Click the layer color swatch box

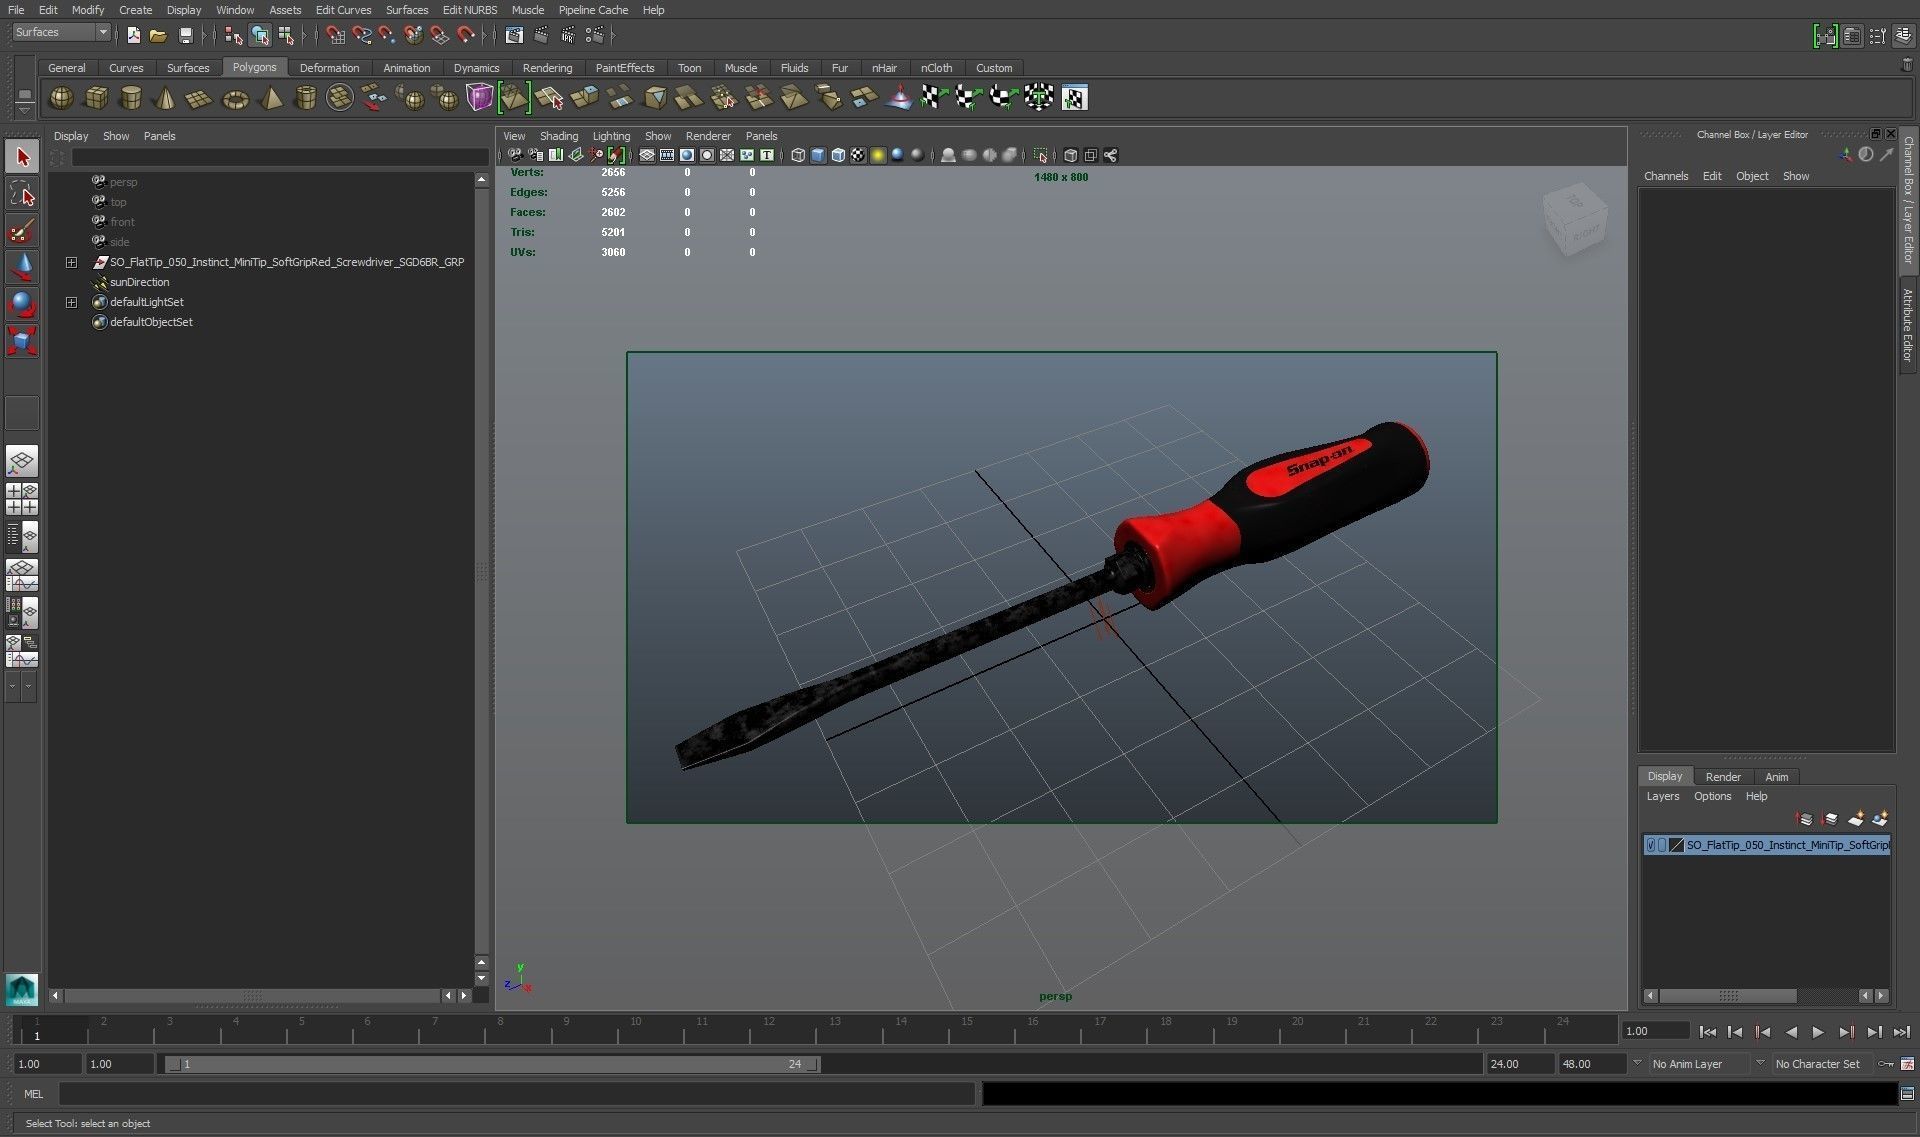pos(1676,845)
